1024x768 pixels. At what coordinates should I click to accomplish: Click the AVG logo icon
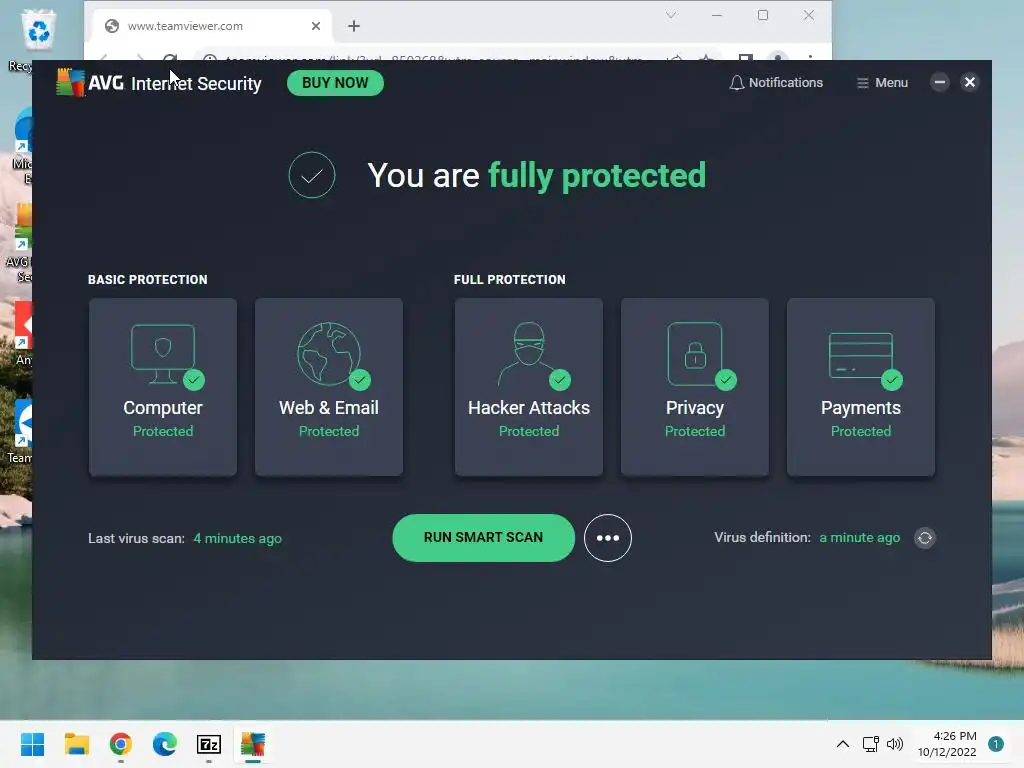point(71,82)
